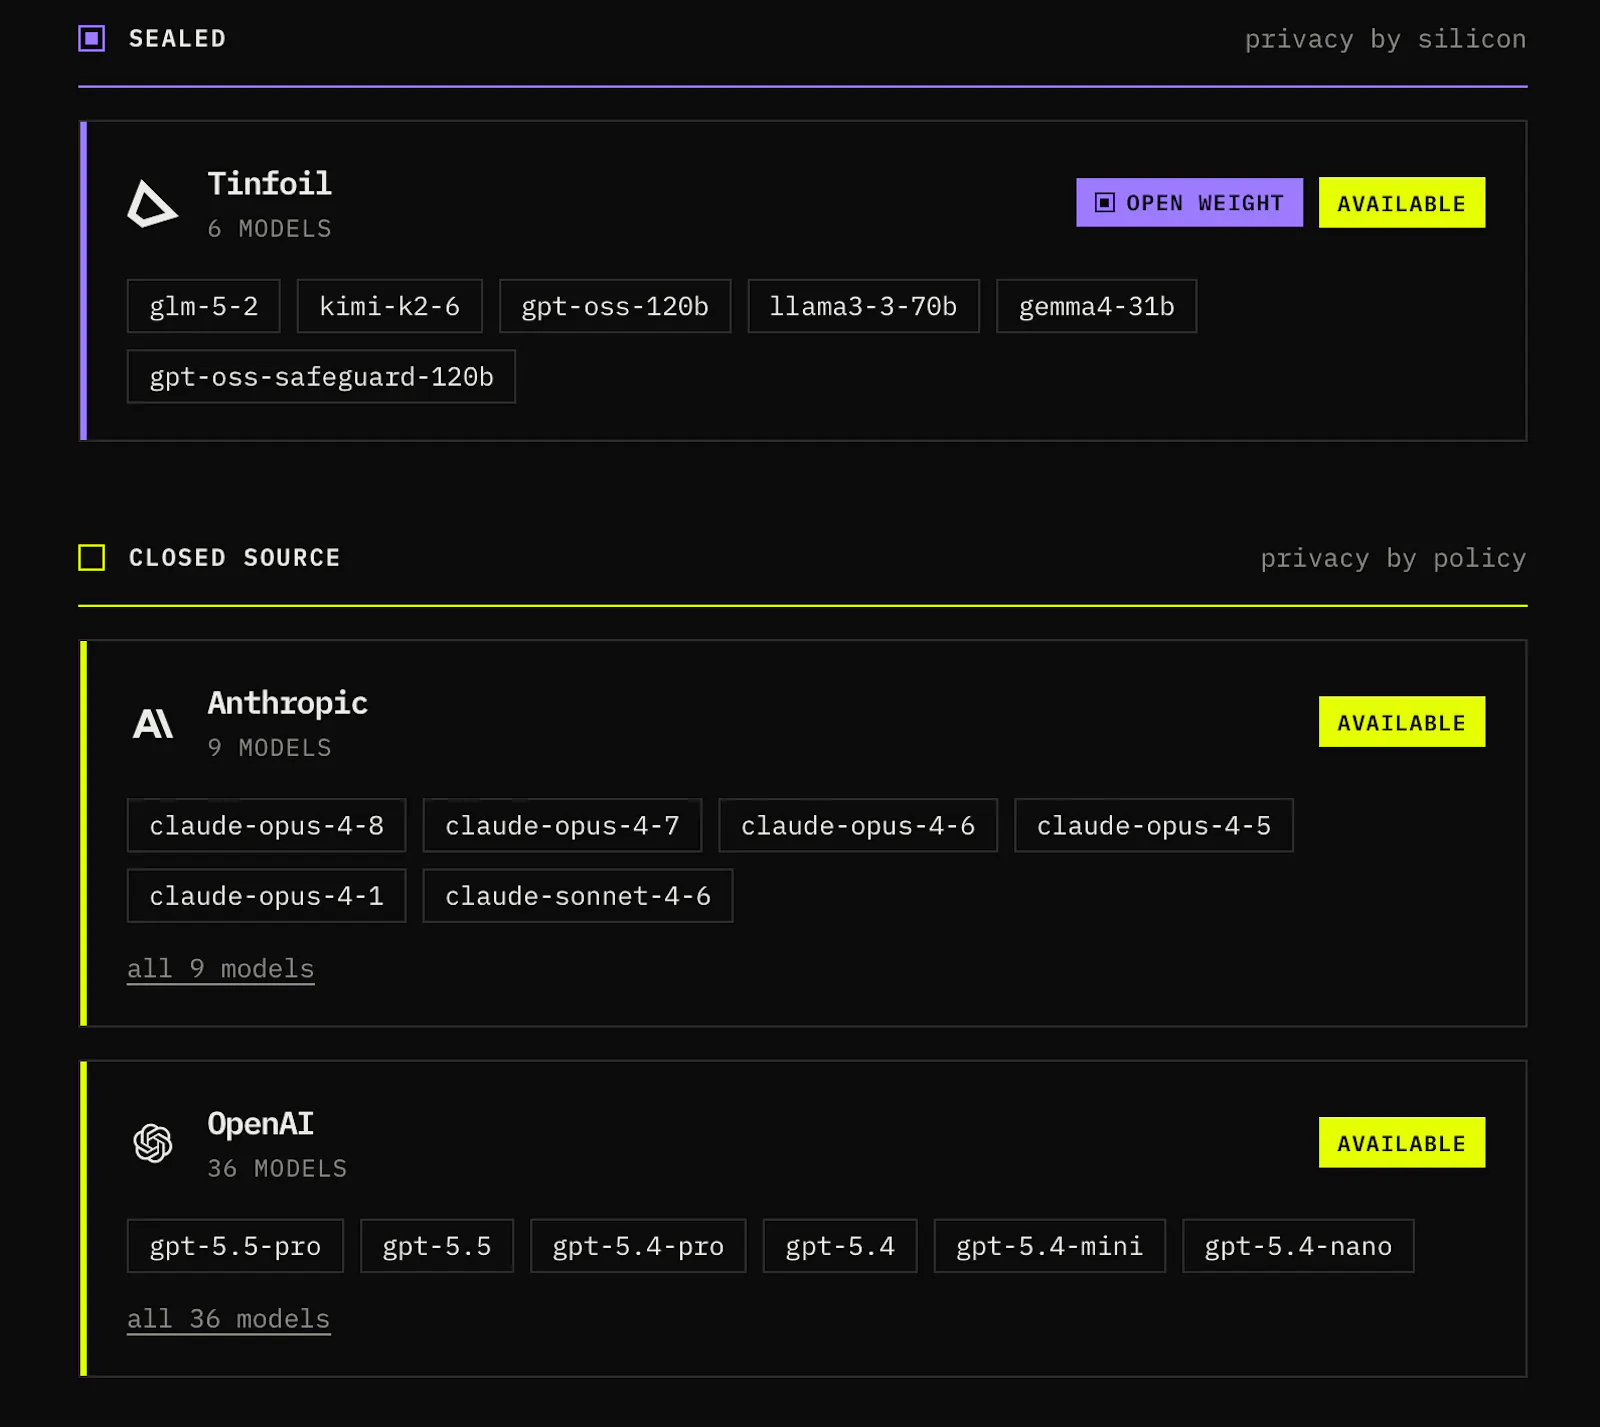This screenshot has height=1427, width=1600.
Task: Select the gemma4-31b model chip
Action: click(x=1096, y=306)
